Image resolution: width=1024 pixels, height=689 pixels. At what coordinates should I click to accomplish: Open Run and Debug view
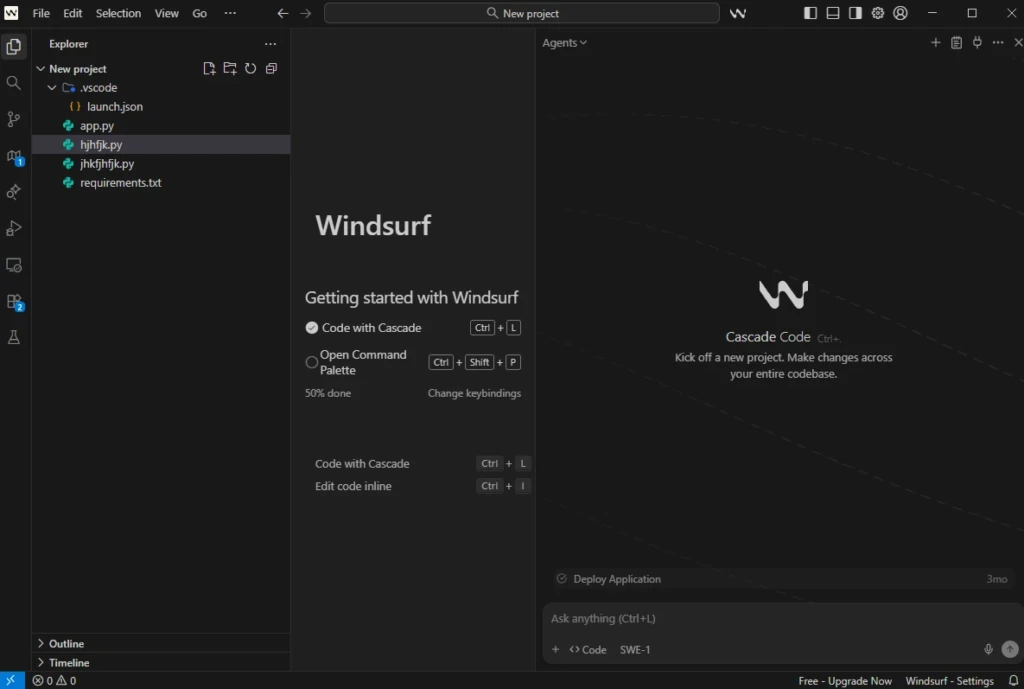[14, 229]
